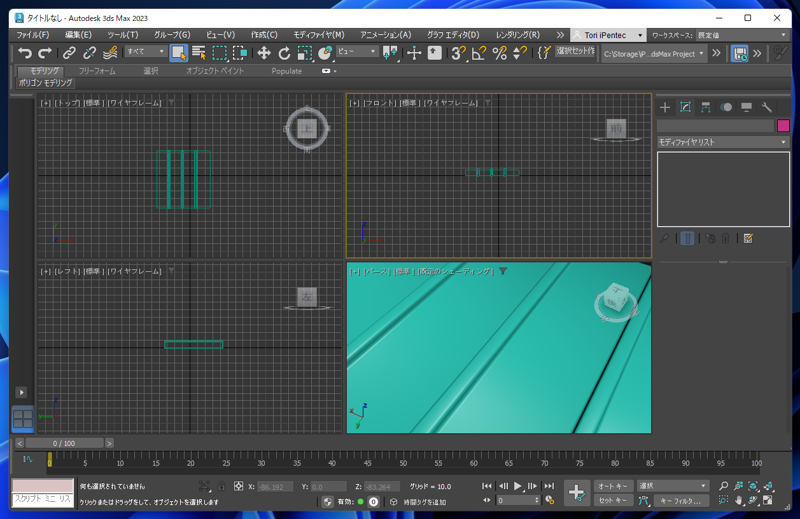
Task: Click the object name field in command panel
Action: point(715,126)
